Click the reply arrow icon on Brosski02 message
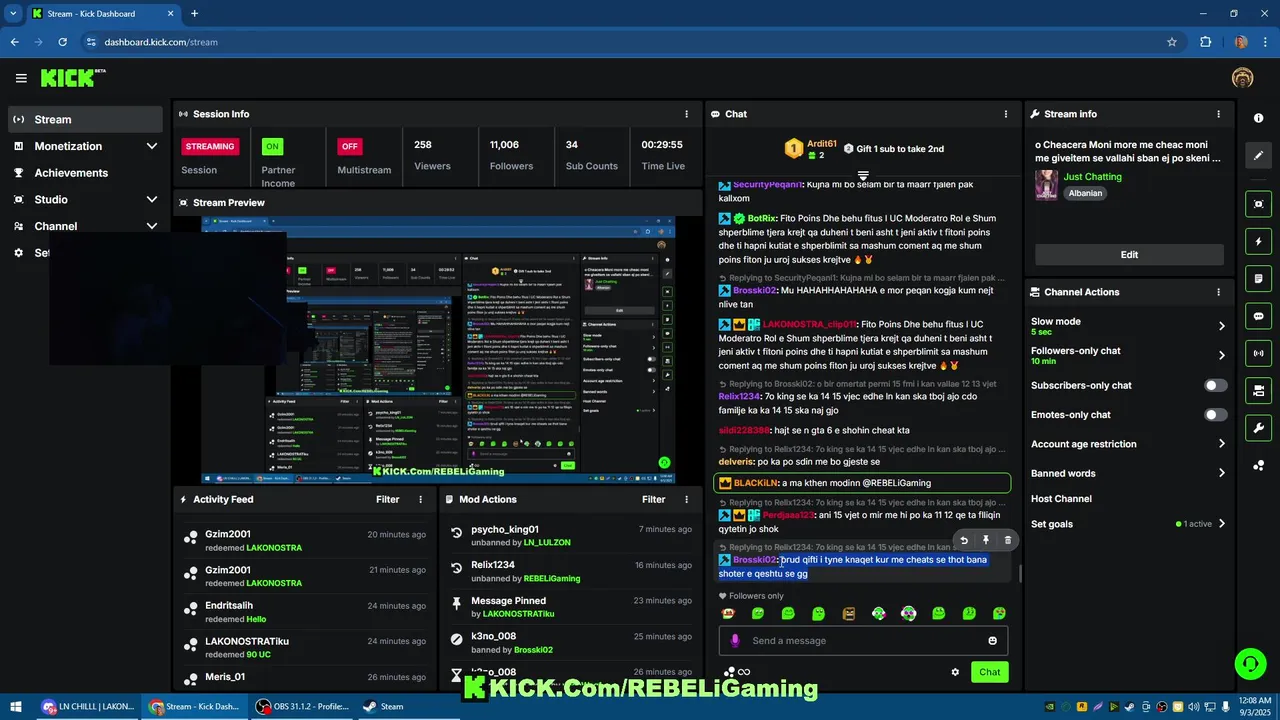1280x720 pixels. tap(964, 540)
